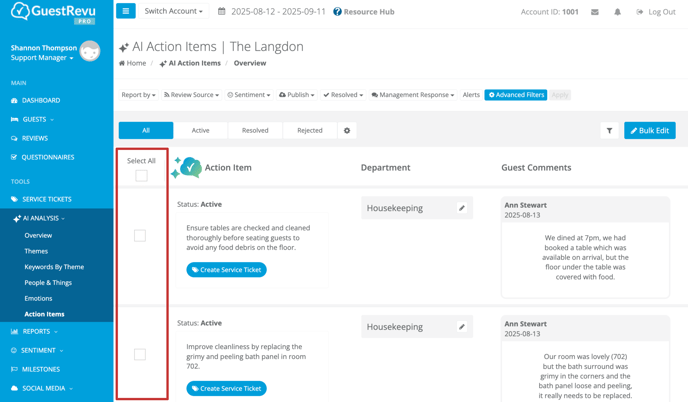Click the user avatar in sidebar
This screenshot has width=688, height=402.
tap(90, 52)
